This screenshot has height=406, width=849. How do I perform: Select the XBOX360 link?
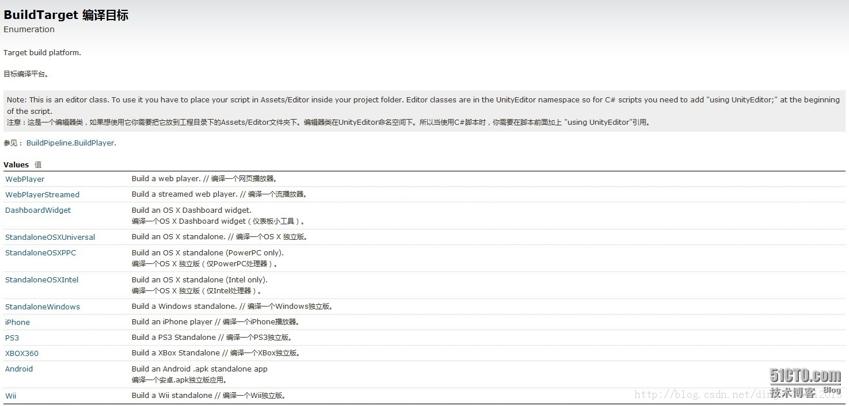22,353
